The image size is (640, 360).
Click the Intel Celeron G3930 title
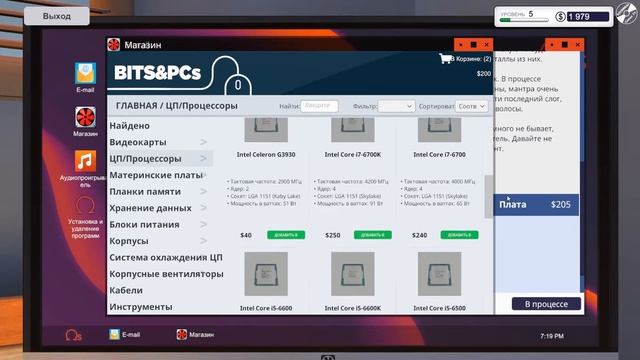tap(266, 154)
